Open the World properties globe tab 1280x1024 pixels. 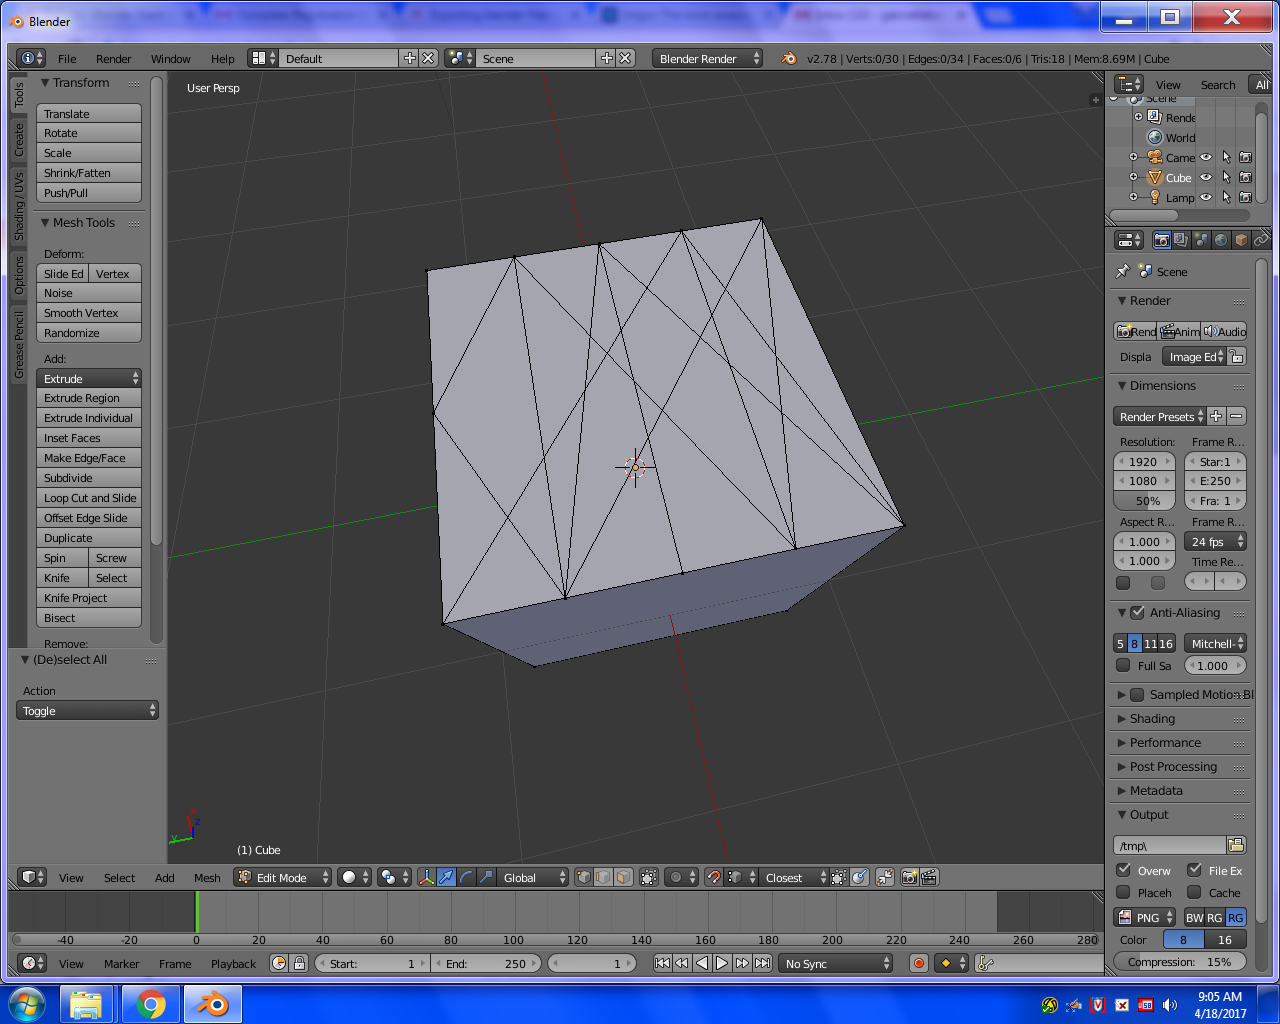coord(1221,240)
